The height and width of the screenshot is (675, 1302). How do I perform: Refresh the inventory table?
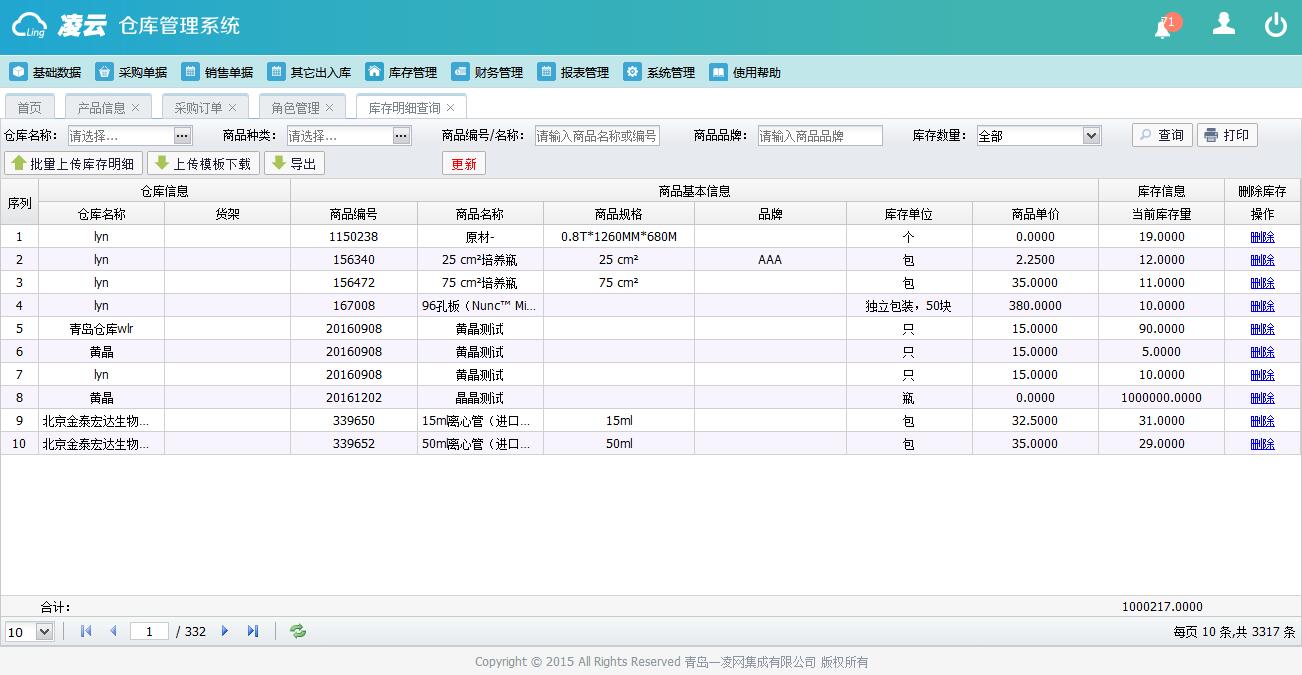click(x=298, y=631)
